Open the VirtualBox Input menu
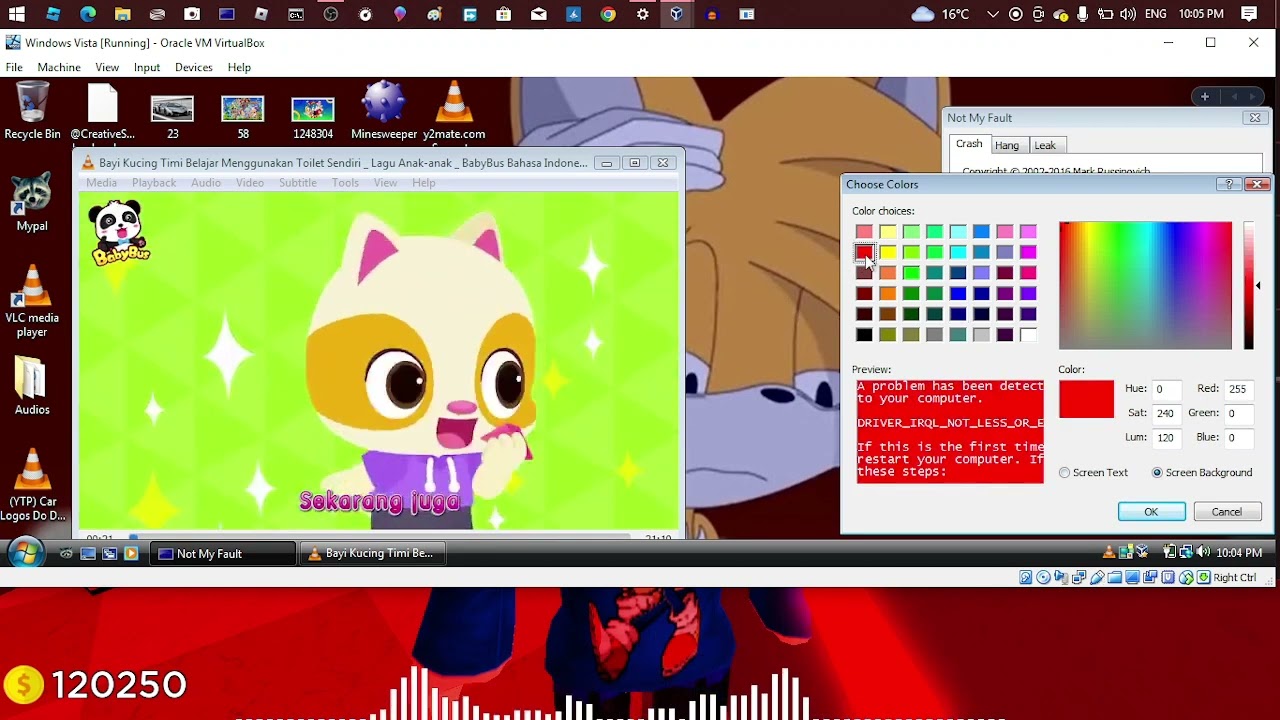The height and width of the screenshot is (720, 1280). 147,67
